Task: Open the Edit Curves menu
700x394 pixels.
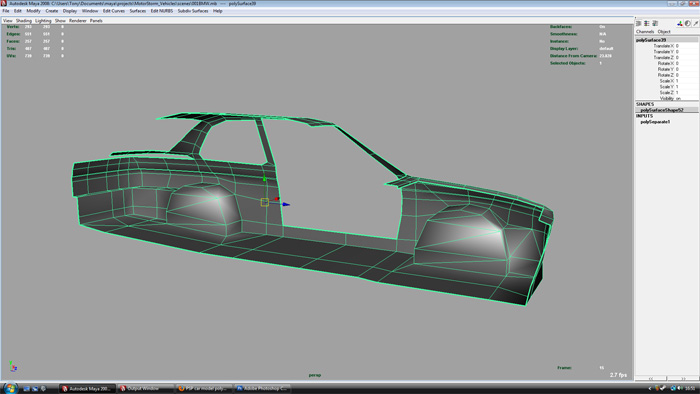Action: tap(114, 11)
